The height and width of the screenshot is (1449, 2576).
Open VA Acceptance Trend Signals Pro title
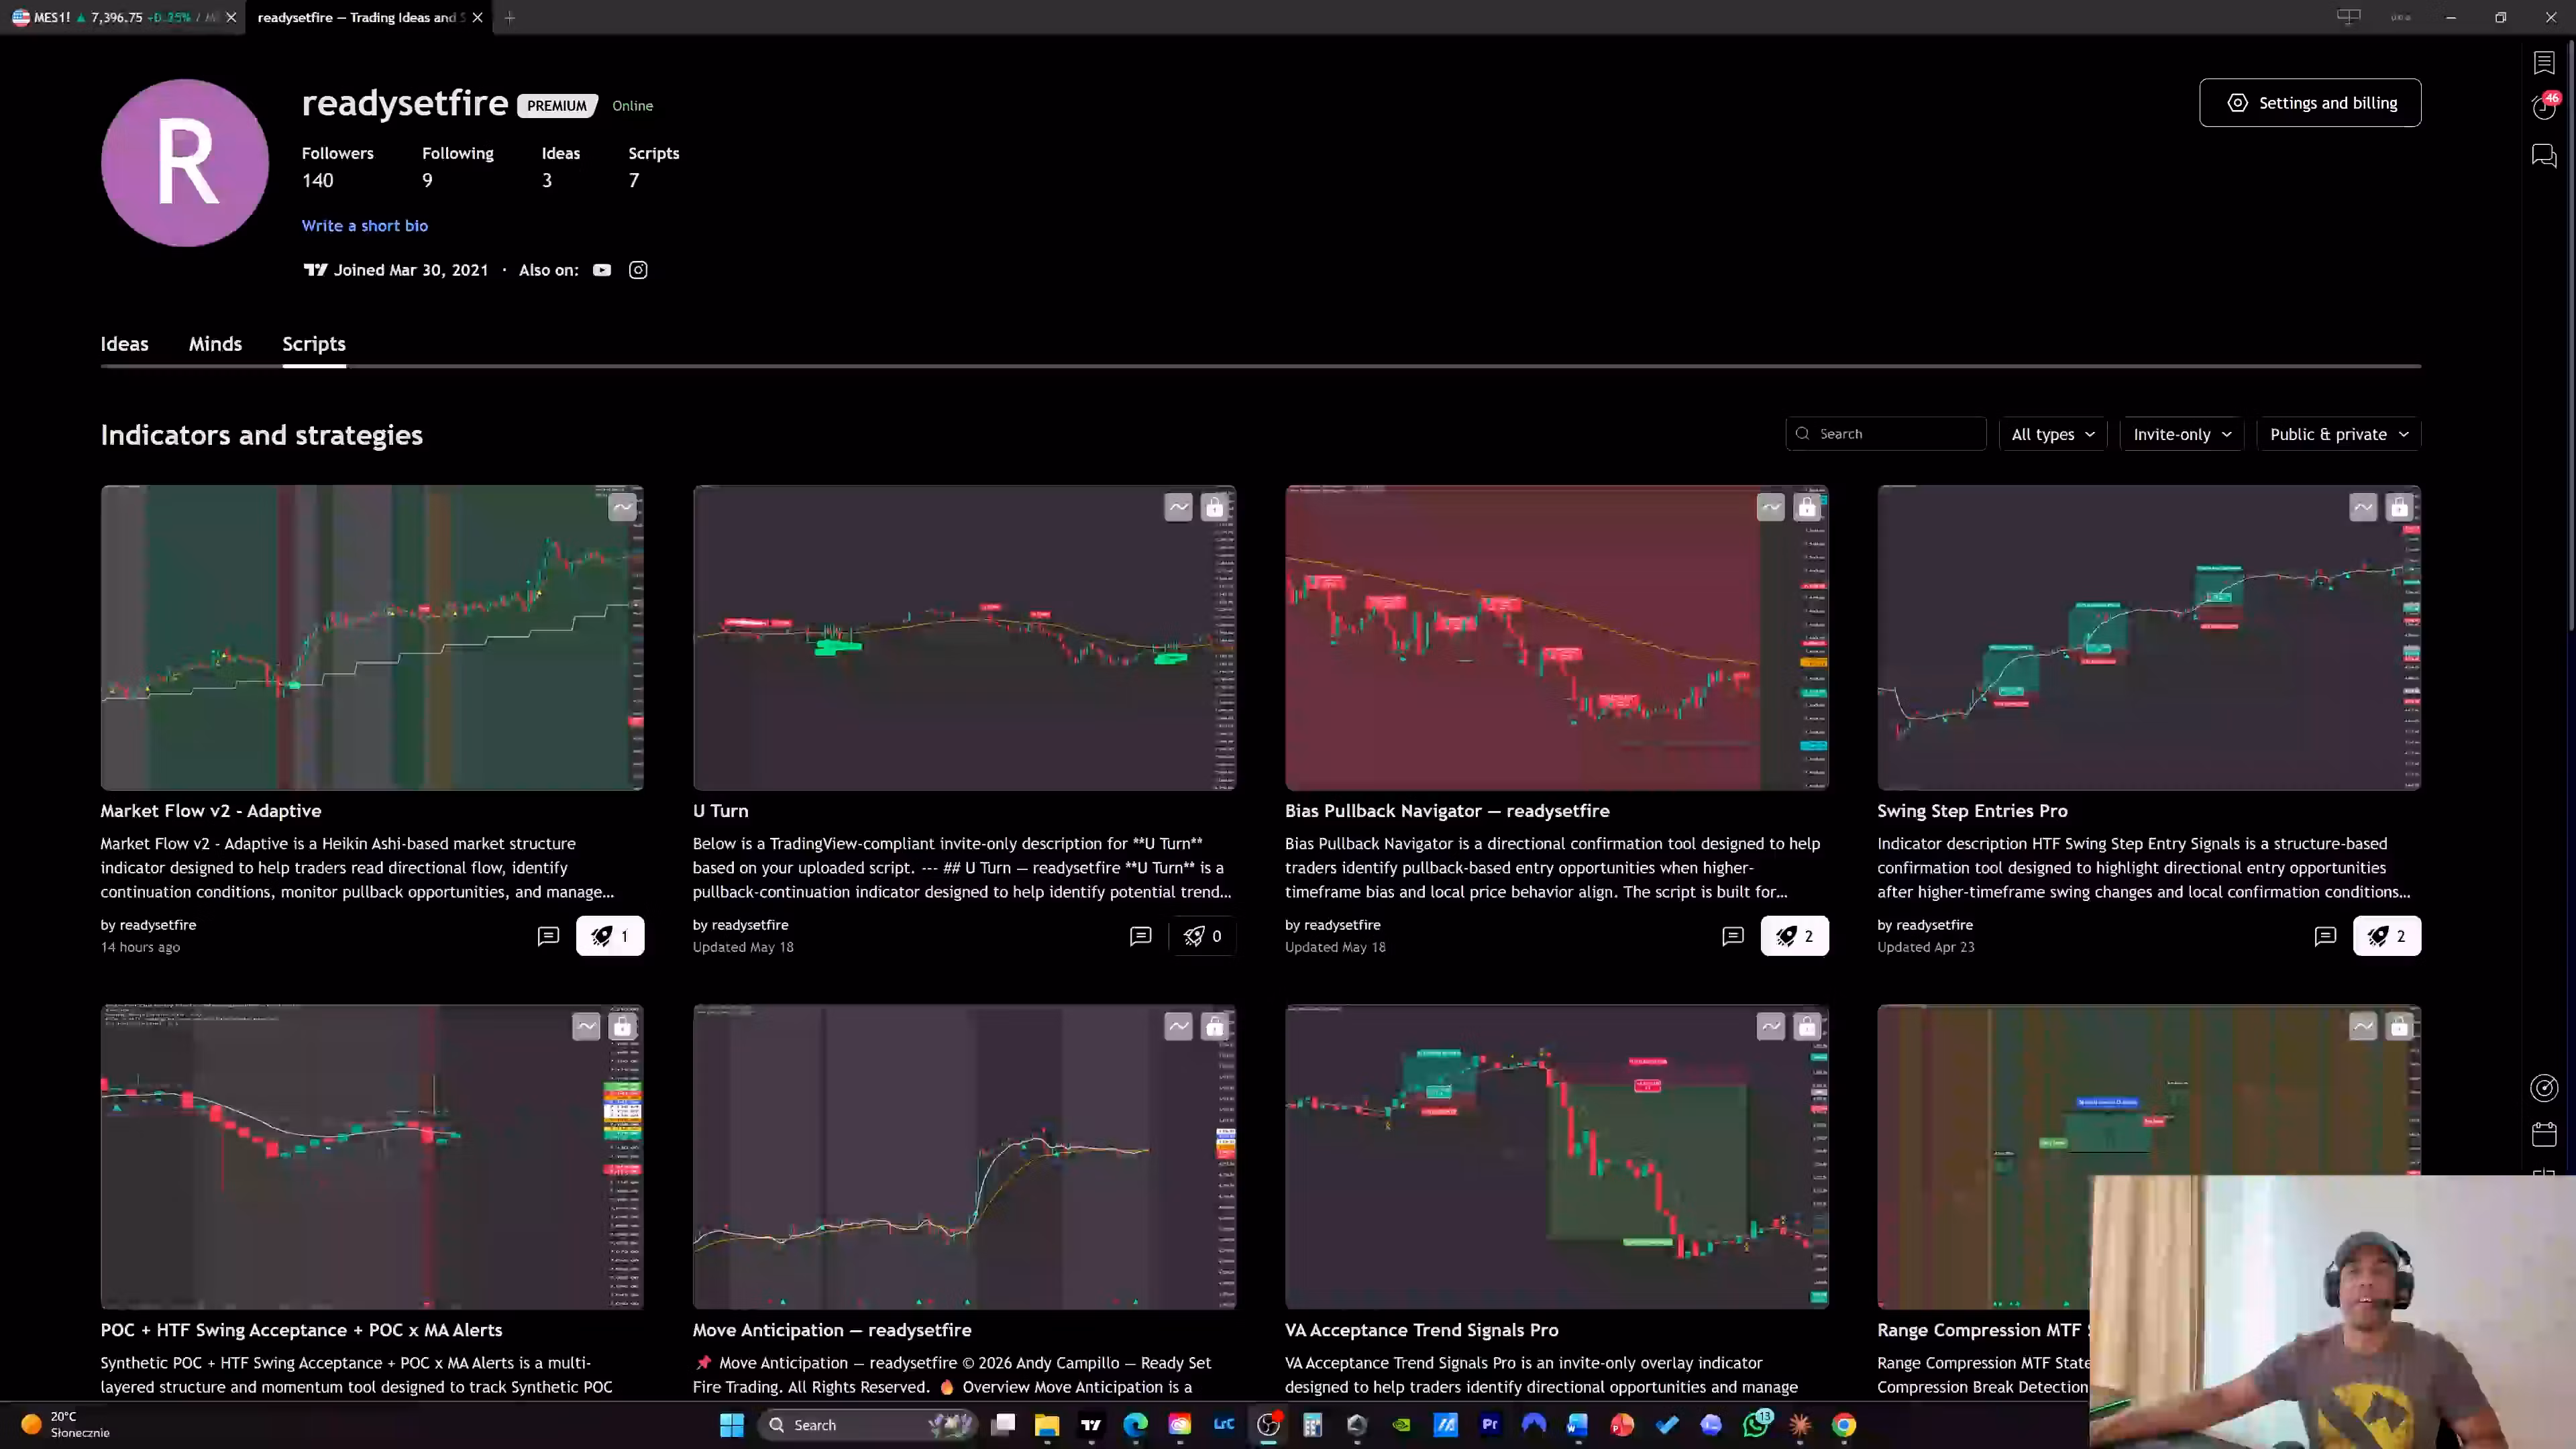(x=1421, y=1330)
